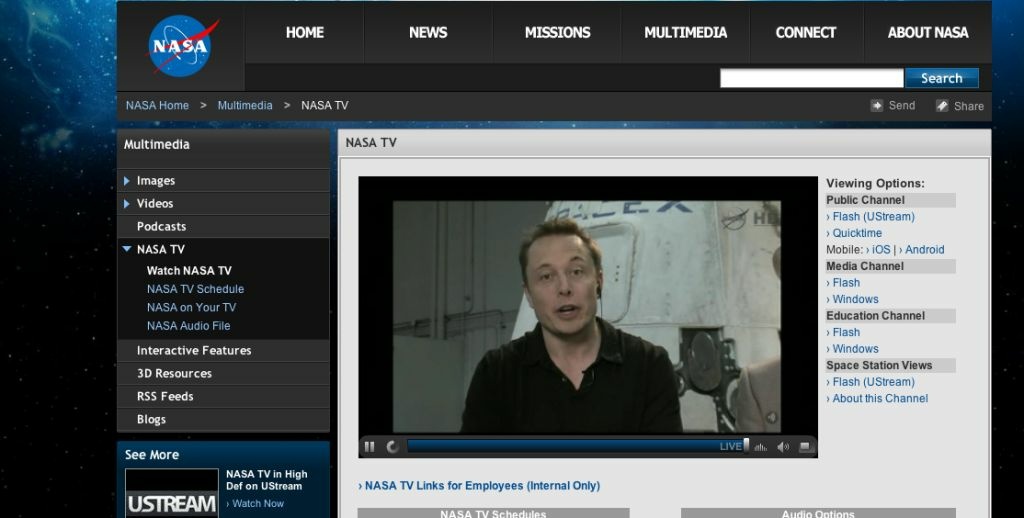This screenshot has width=1024, height=518.
Task: Open the HOME menu
Action: (x=304, y=32)
